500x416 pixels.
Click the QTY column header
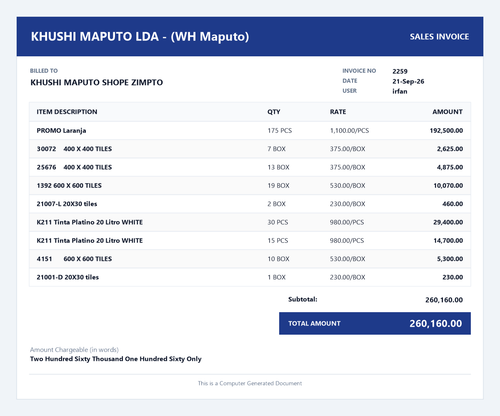point(274,112)
